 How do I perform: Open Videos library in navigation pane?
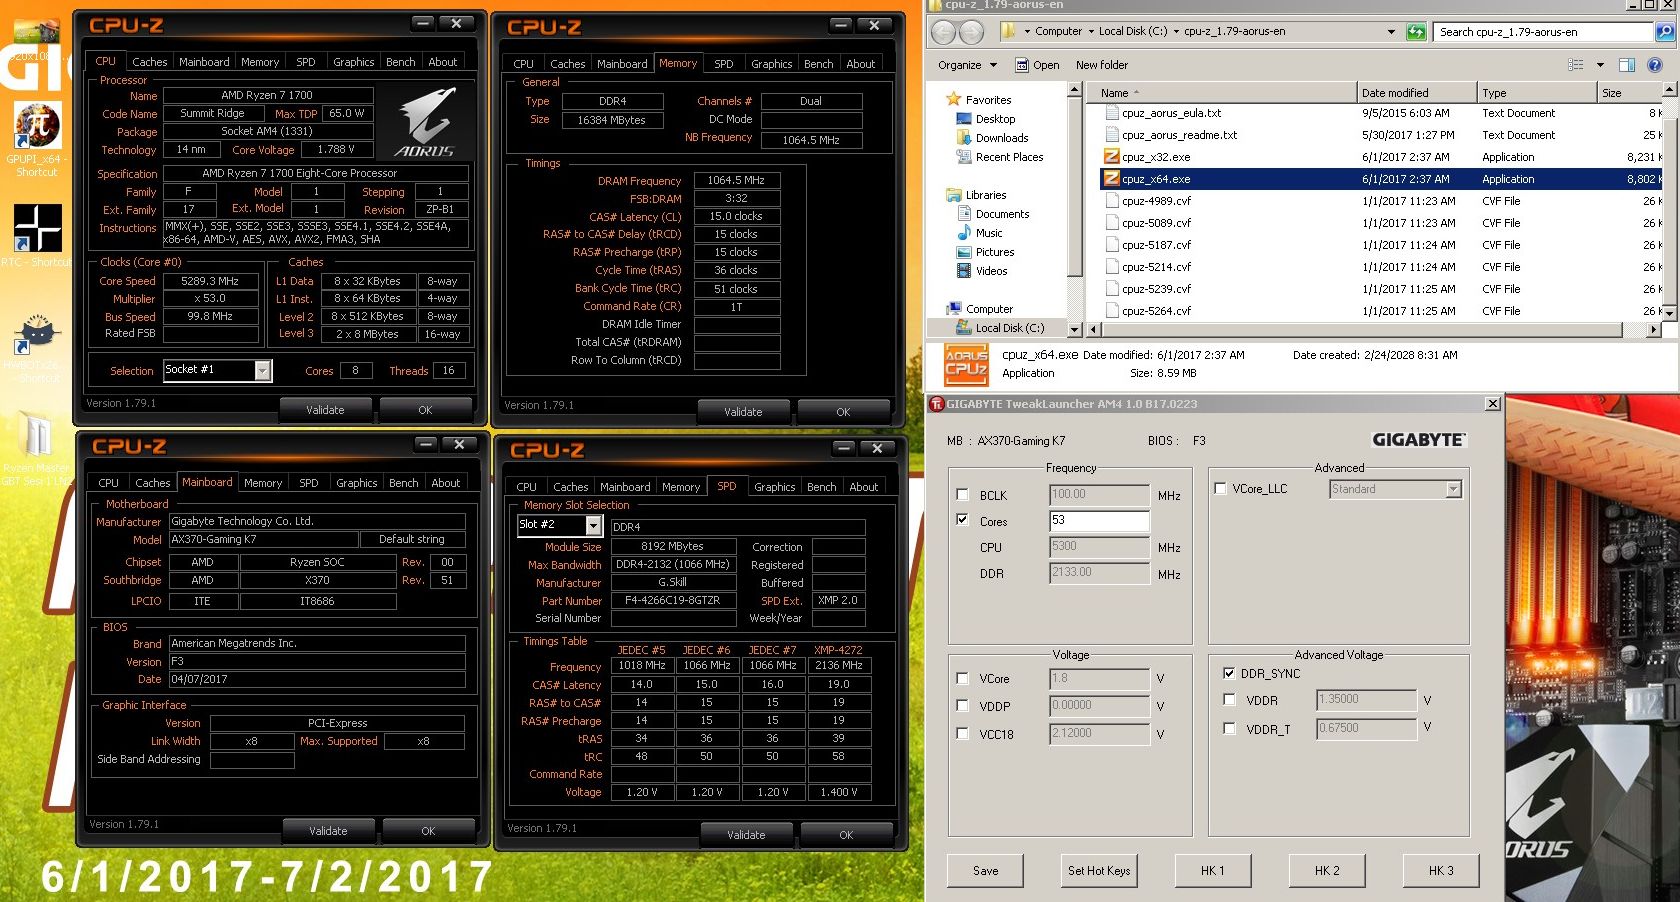(x=991, y=271)
